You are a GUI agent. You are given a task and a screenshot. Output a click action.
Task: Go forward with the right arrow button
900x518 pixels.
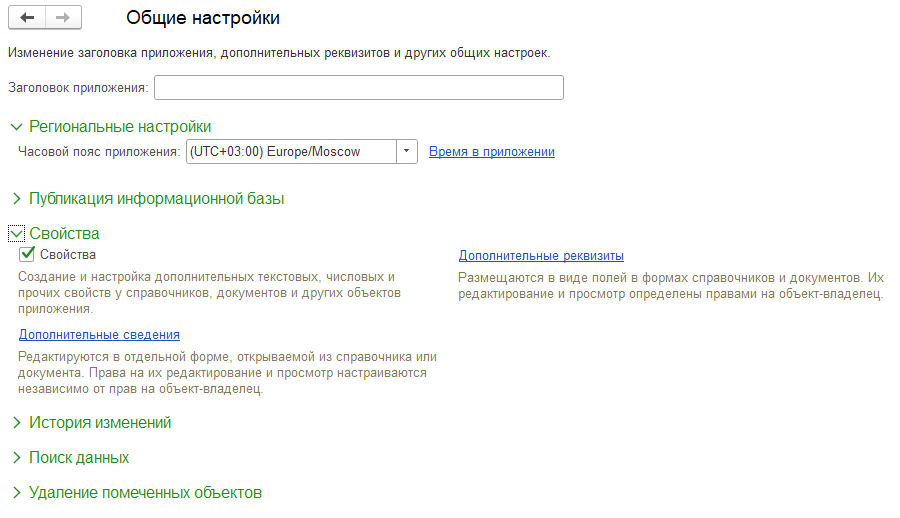click(63, 18)
